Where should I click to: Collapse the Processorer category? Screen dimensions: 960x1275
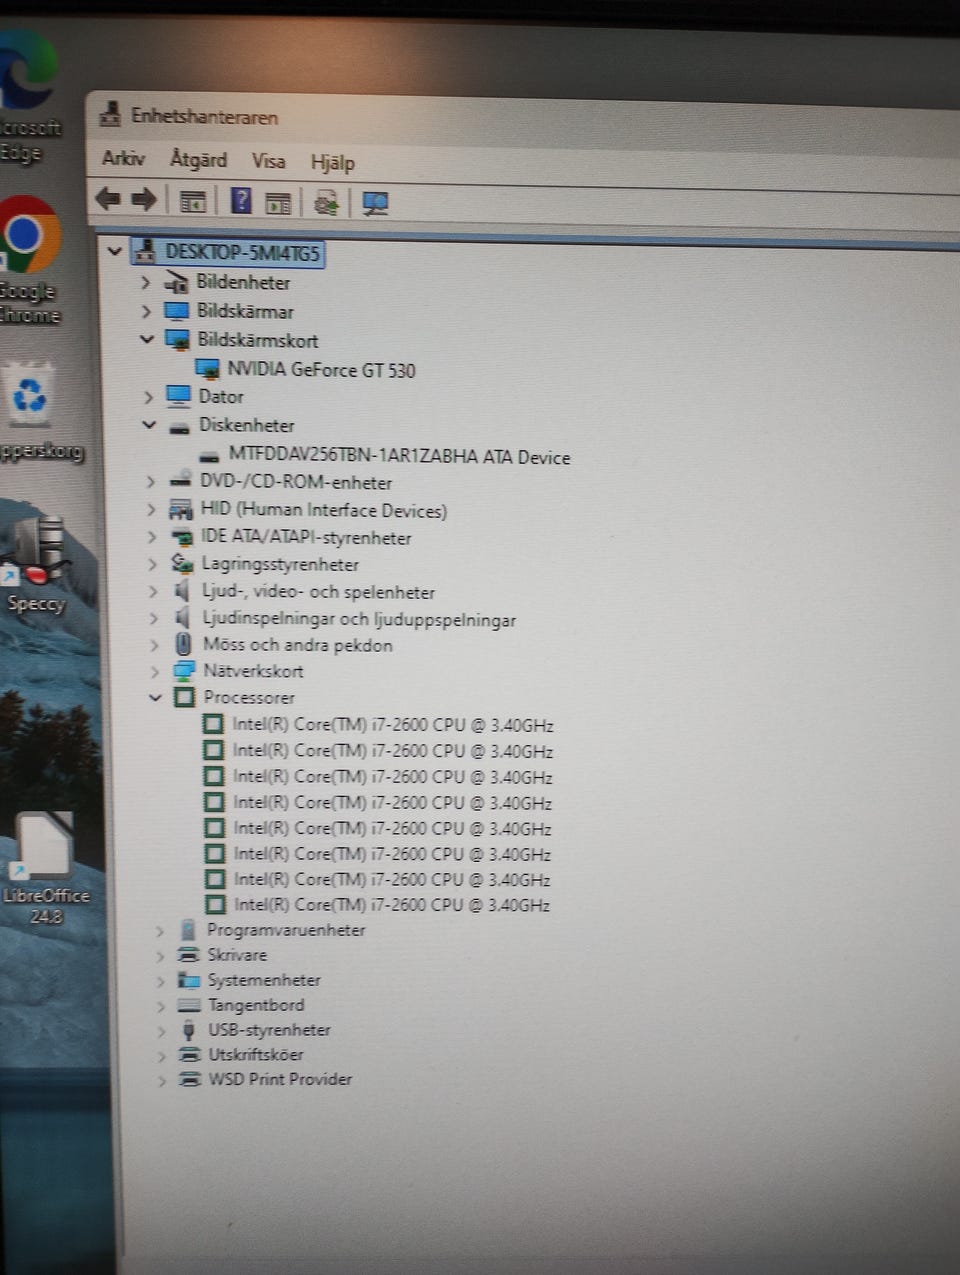point(155,697)
